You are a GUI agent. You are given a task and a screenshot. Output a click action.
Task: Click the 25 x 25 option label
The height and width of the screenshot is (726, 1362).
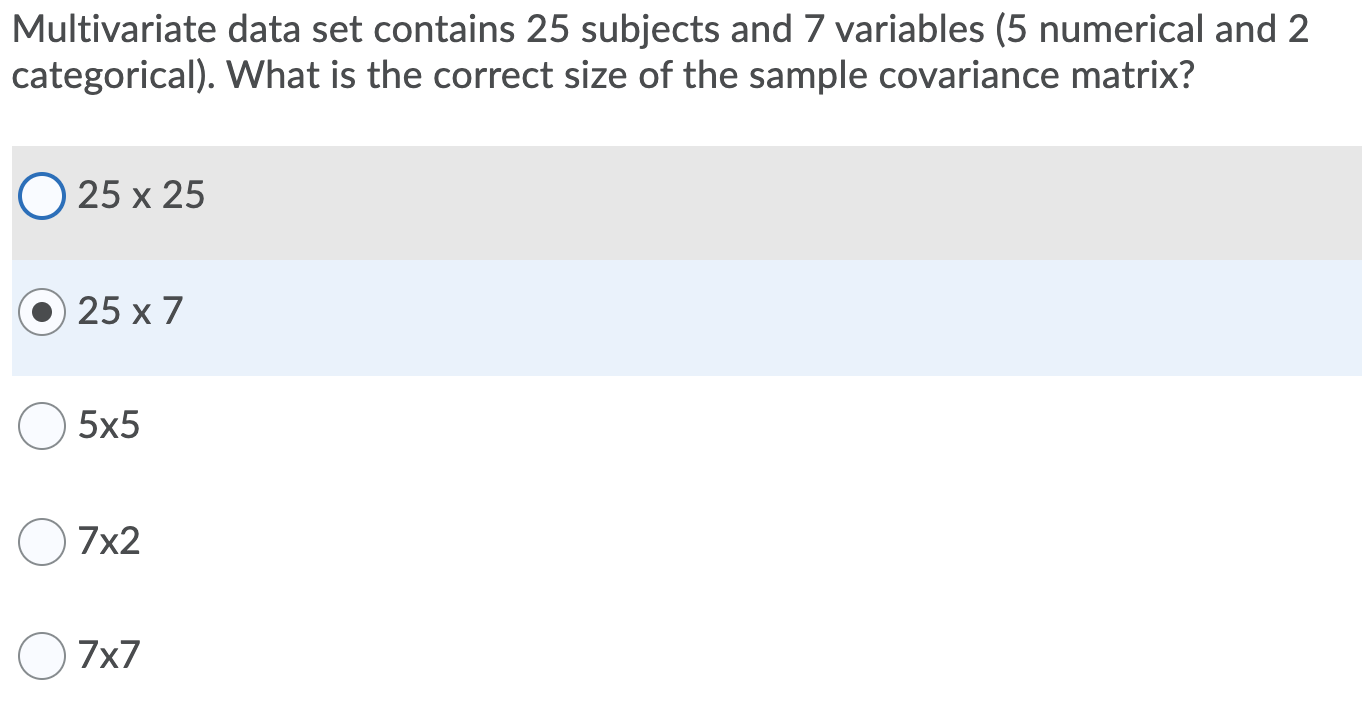140,195
